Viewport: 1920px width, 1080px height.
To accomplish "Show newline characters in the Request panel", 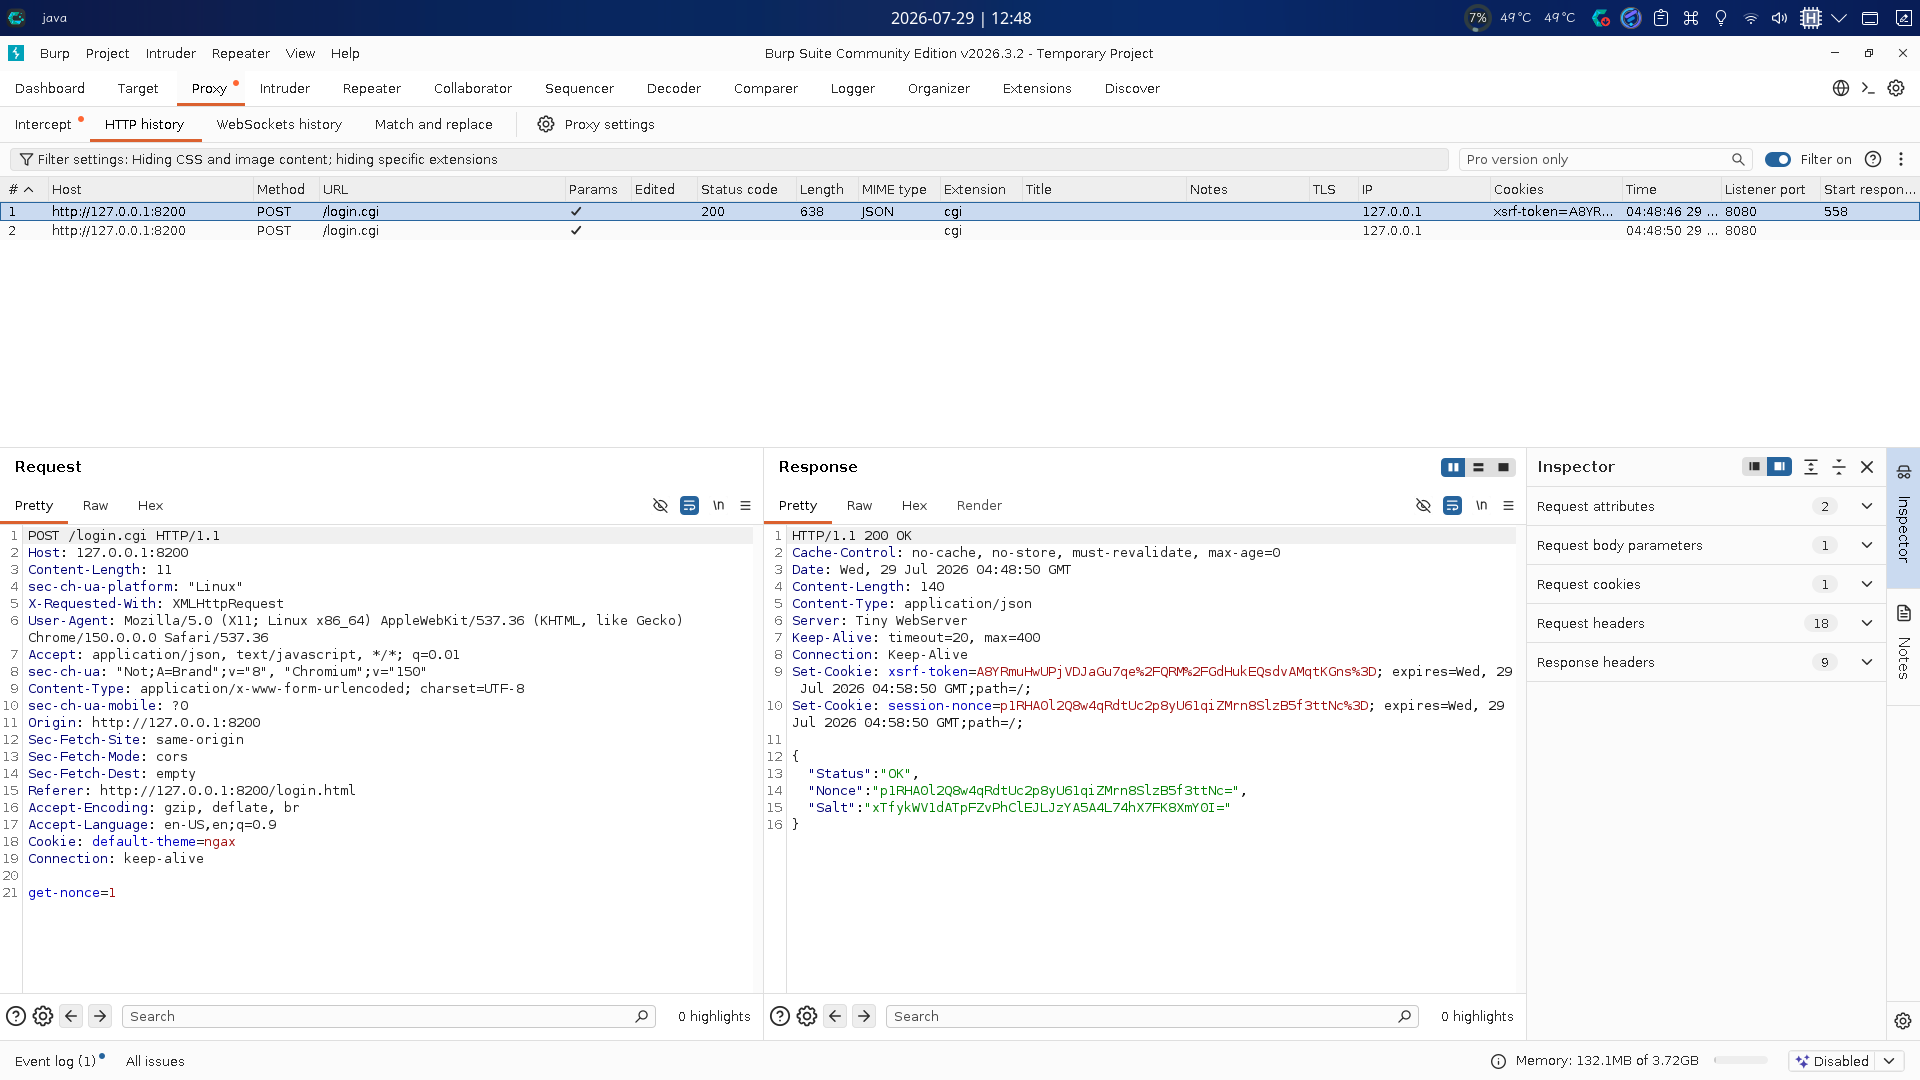I will tap(718, 505).
